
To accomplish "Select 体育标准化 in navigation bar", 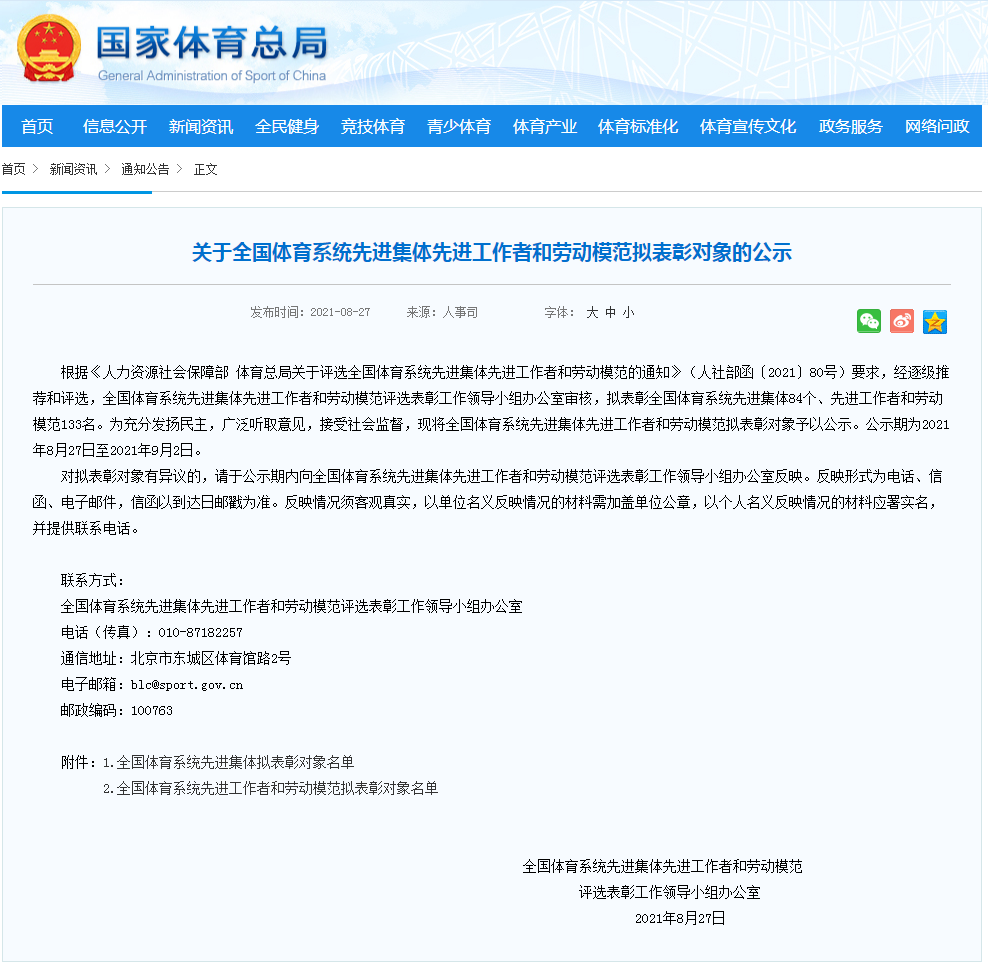I will pyautogui.click(x=638, y=126).
